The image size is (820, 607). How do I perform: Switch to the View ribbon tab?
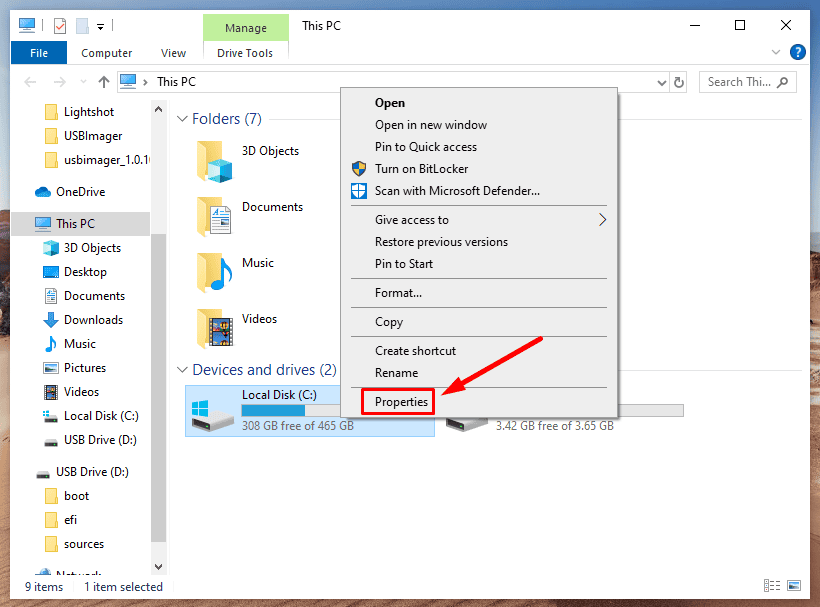173,53
